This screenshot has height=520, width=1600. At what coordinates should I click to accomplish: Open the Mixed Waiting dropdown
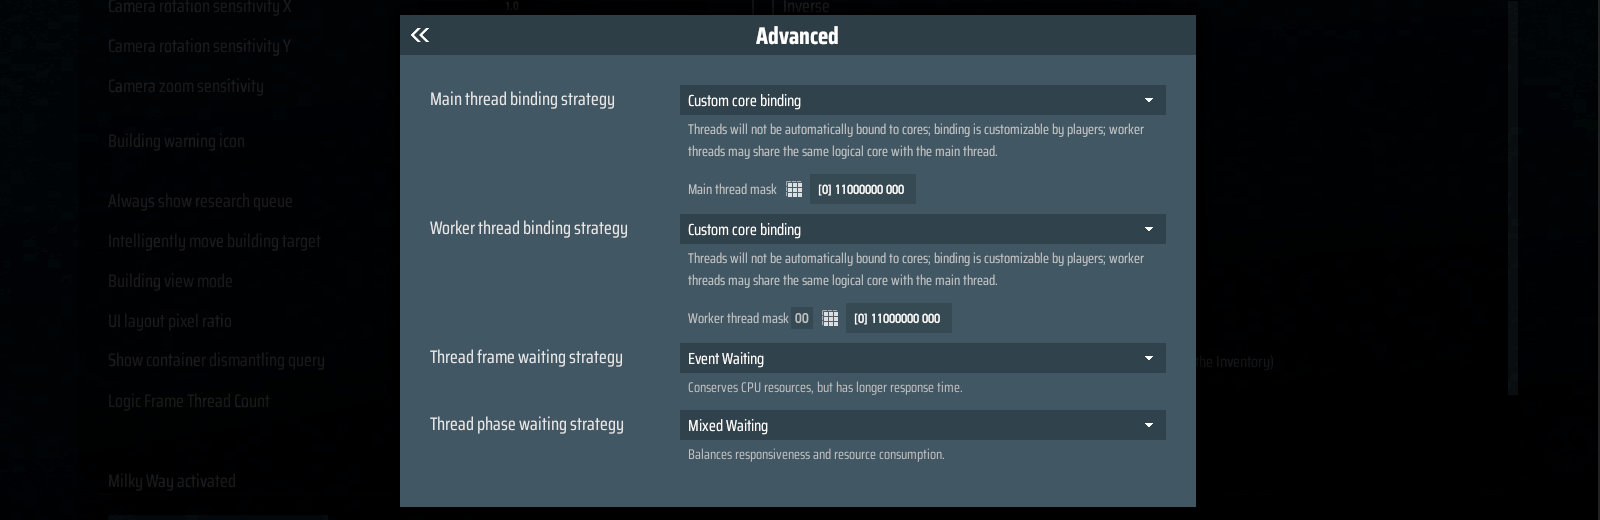pos(922,425)
